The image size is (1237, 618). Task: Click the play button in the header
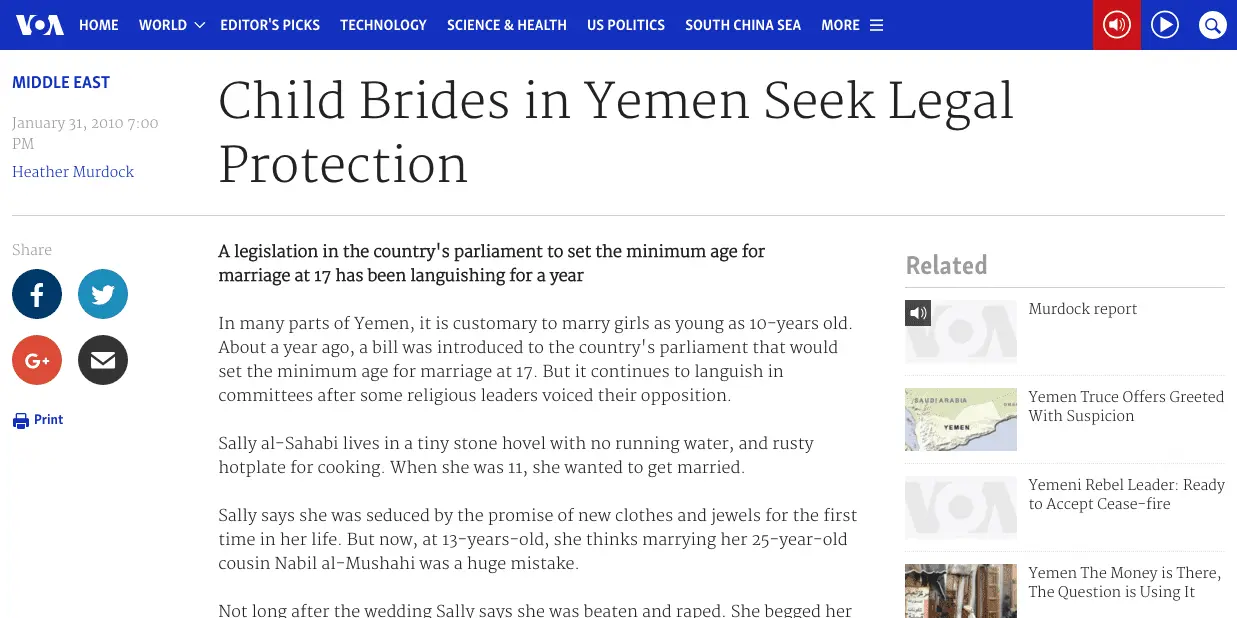[1165, 25]
